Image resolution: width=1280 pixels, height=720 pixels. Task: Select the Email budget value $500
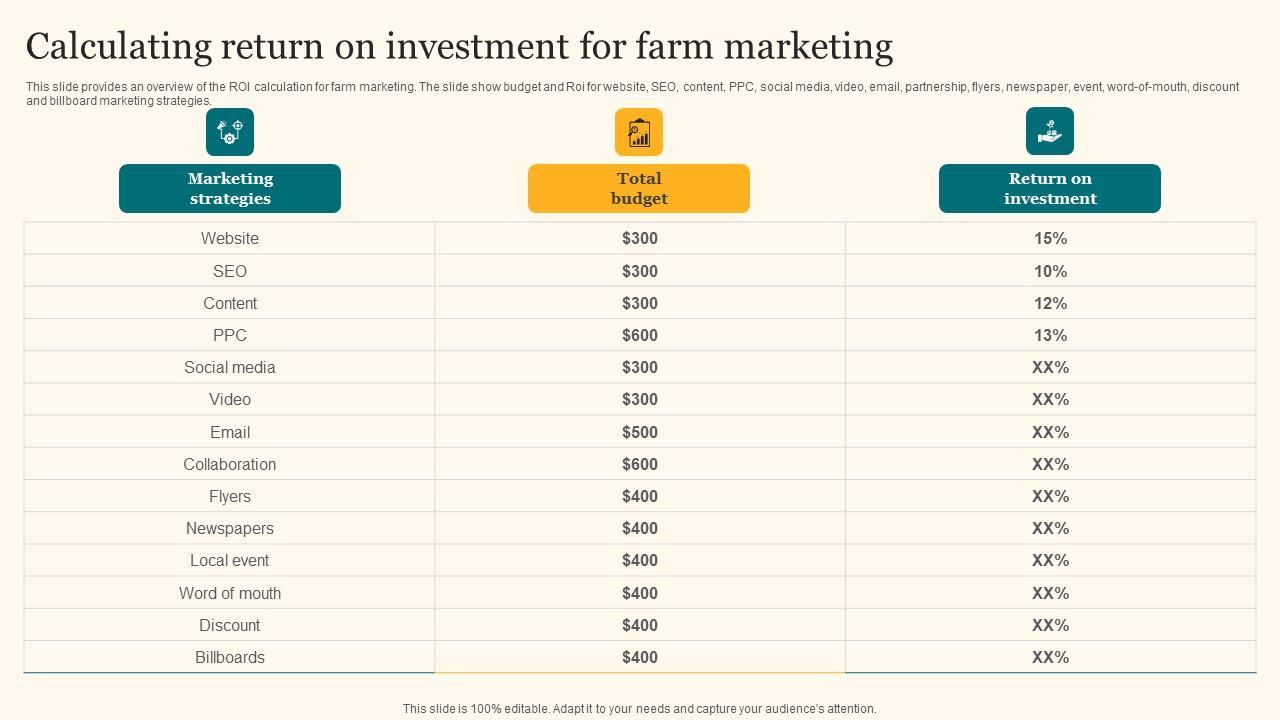(x=640, y=432)
